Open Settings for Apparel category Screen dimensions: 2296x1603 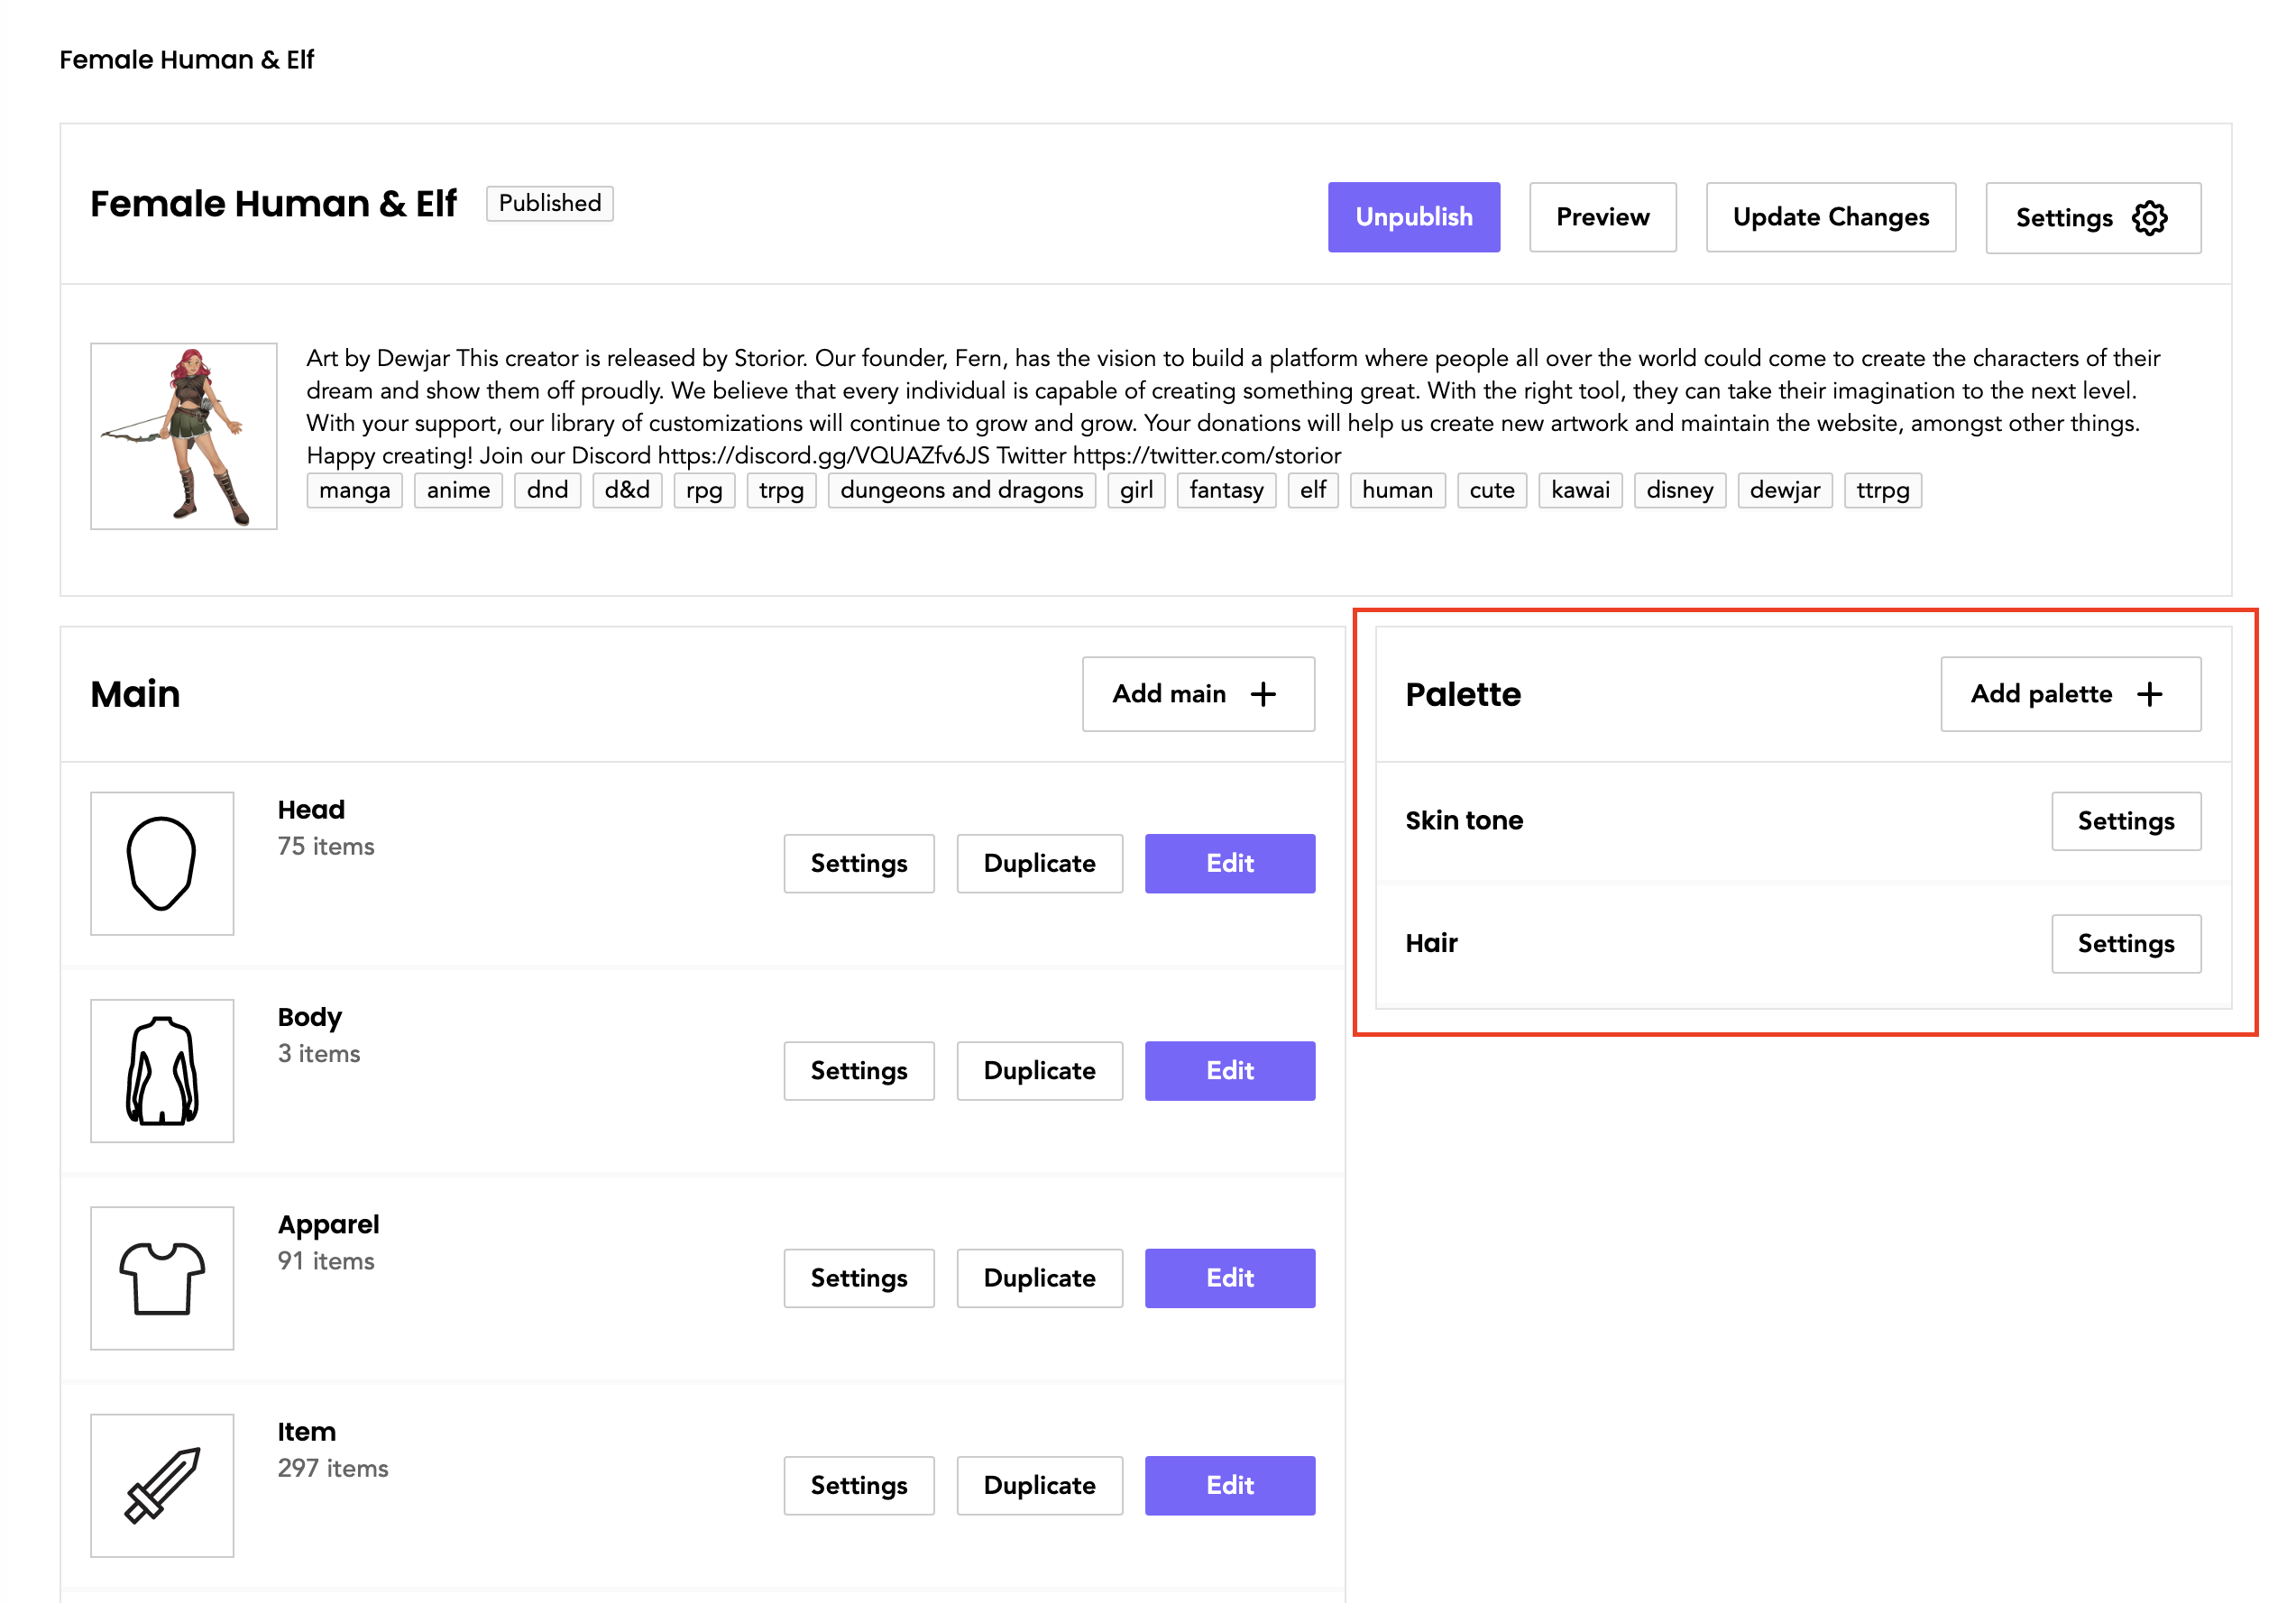[858, 1277]
